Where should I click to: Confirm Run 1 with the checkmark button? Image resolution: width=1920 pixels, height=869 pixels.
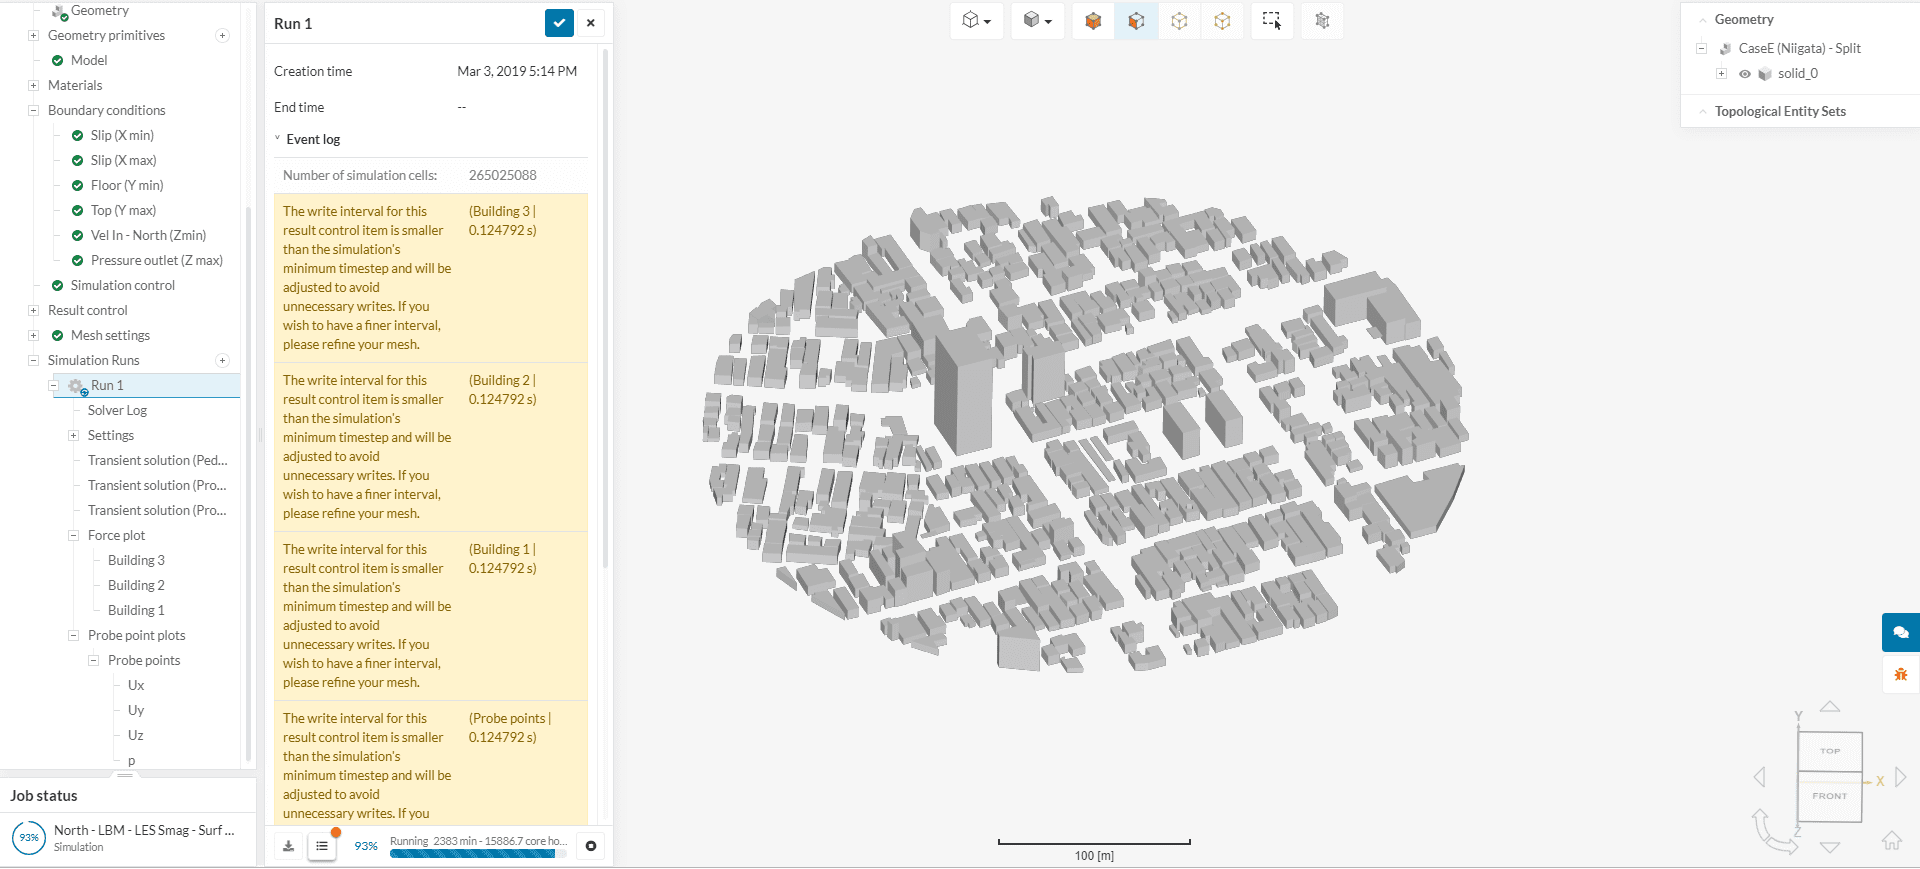click(559, 23)
